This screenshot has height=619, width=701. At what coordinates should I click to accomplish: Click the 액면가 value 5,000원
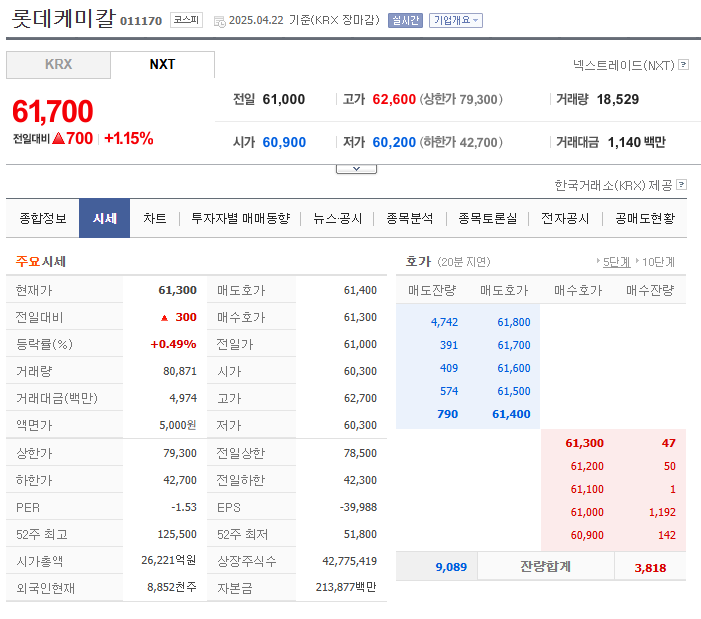[x=178, y=425]
